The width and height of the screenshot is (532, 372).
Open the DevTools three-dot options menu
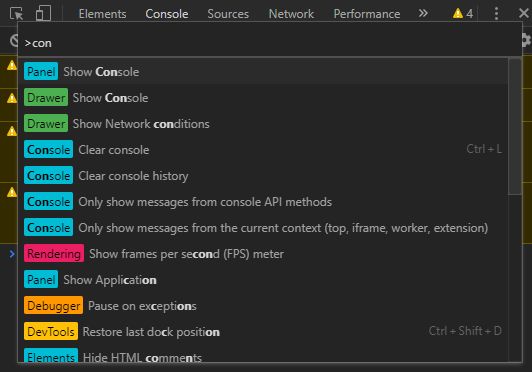coord(496,14)
